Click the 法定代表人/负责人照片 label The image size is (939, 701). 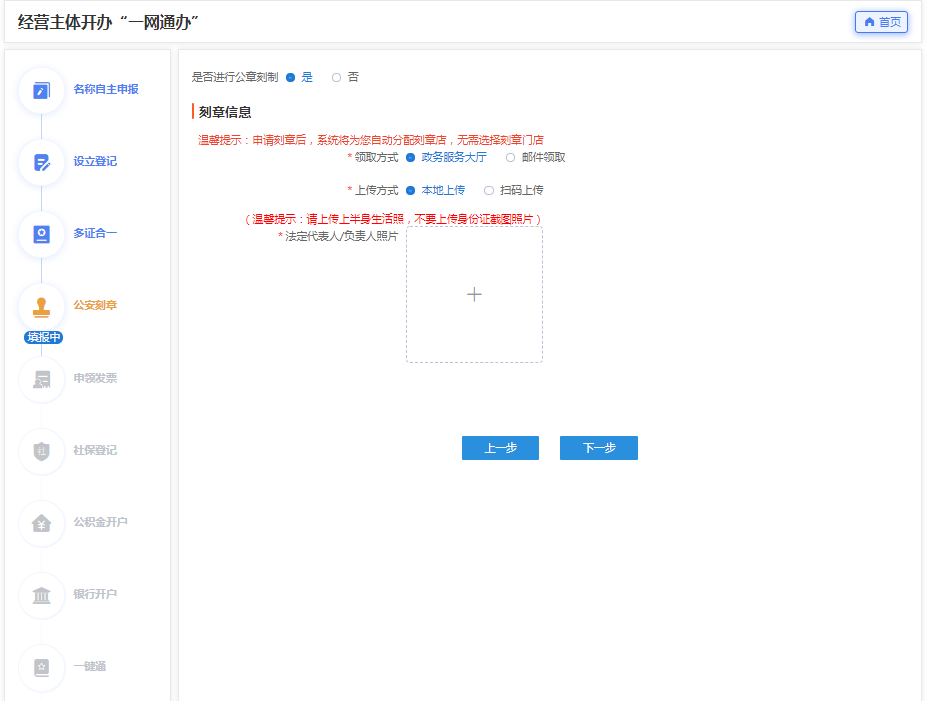[x=341, y=236]
